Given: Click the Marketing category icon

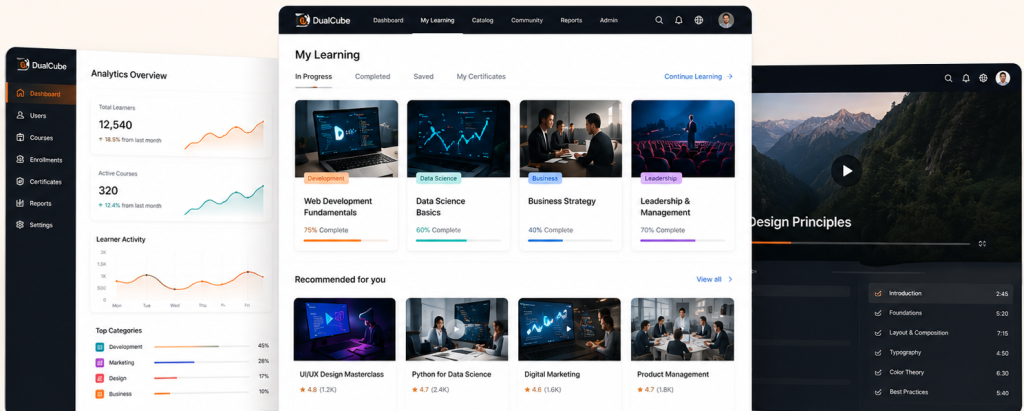Looking at the screenshot, I should coord(100,363).
